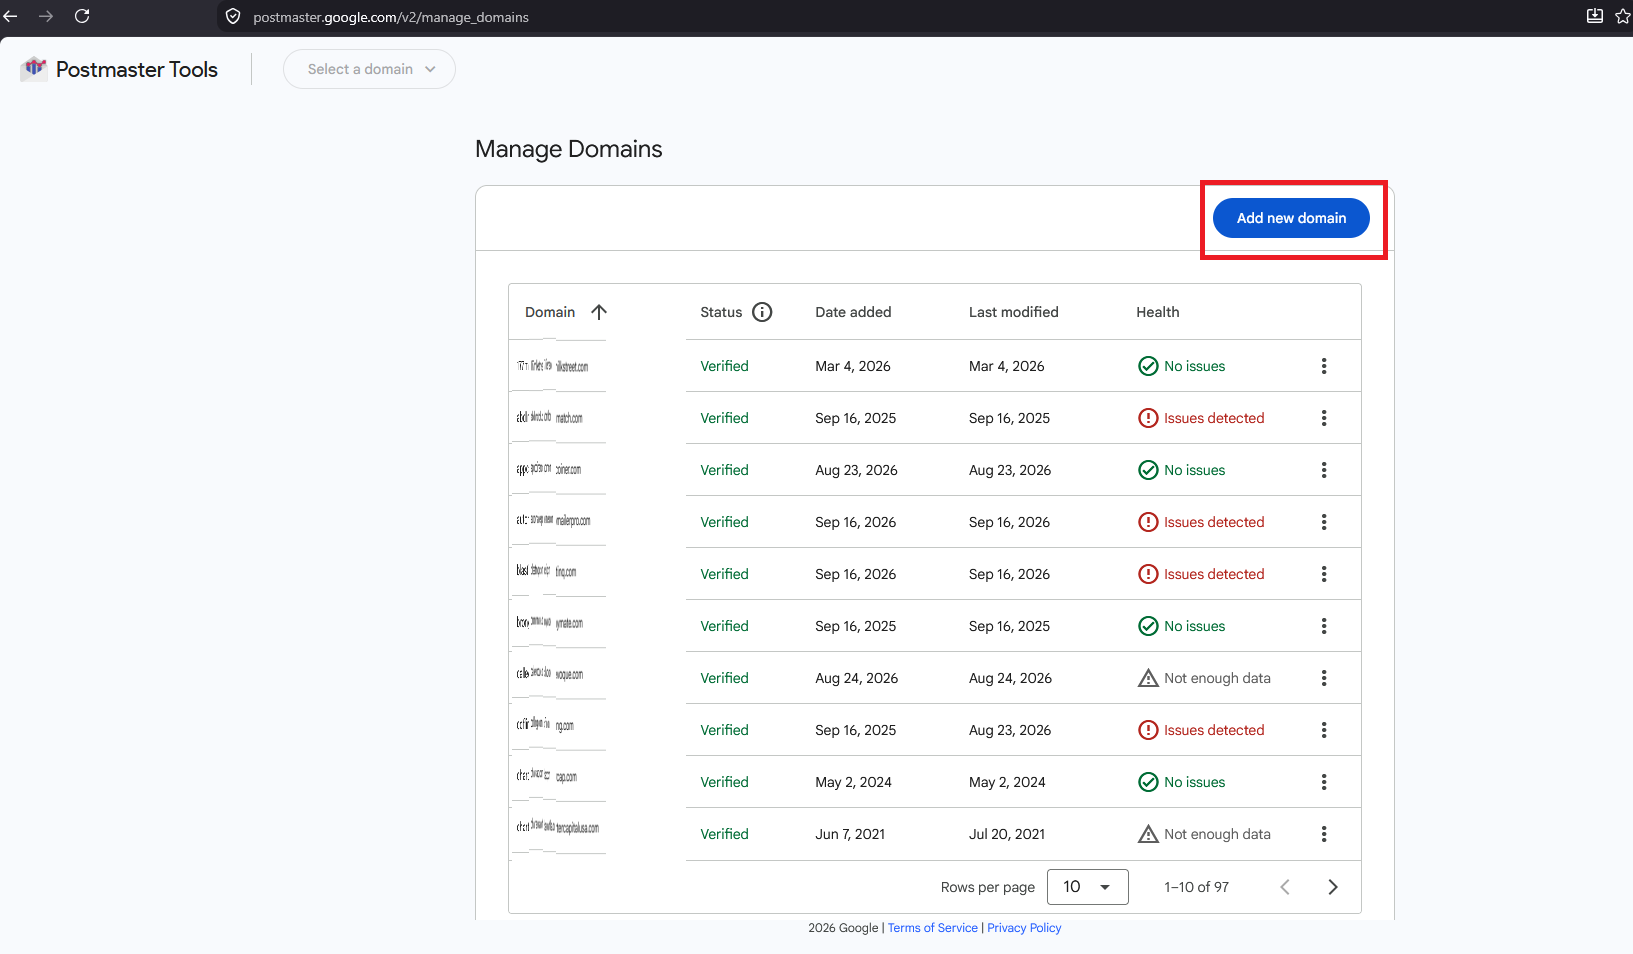Viewport: 1633px width, 954px height.
Task: Click the 'Jun 7, 2021' date added cell
Action: point(850,834)
